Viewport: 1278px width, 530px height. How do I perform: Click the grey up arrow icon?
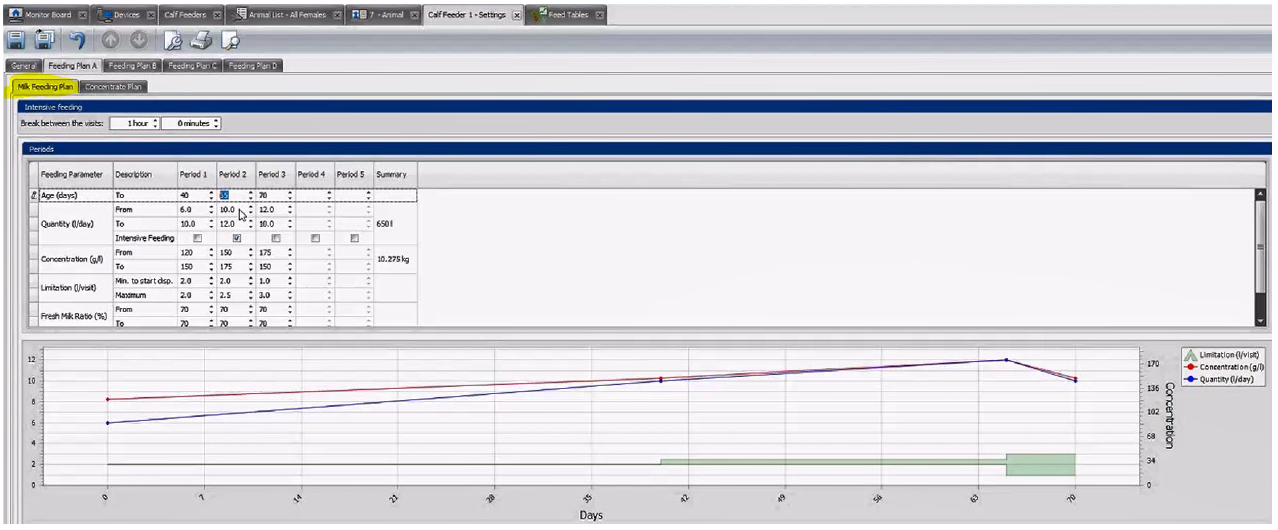pyautogui.click(x=110, y=41)
